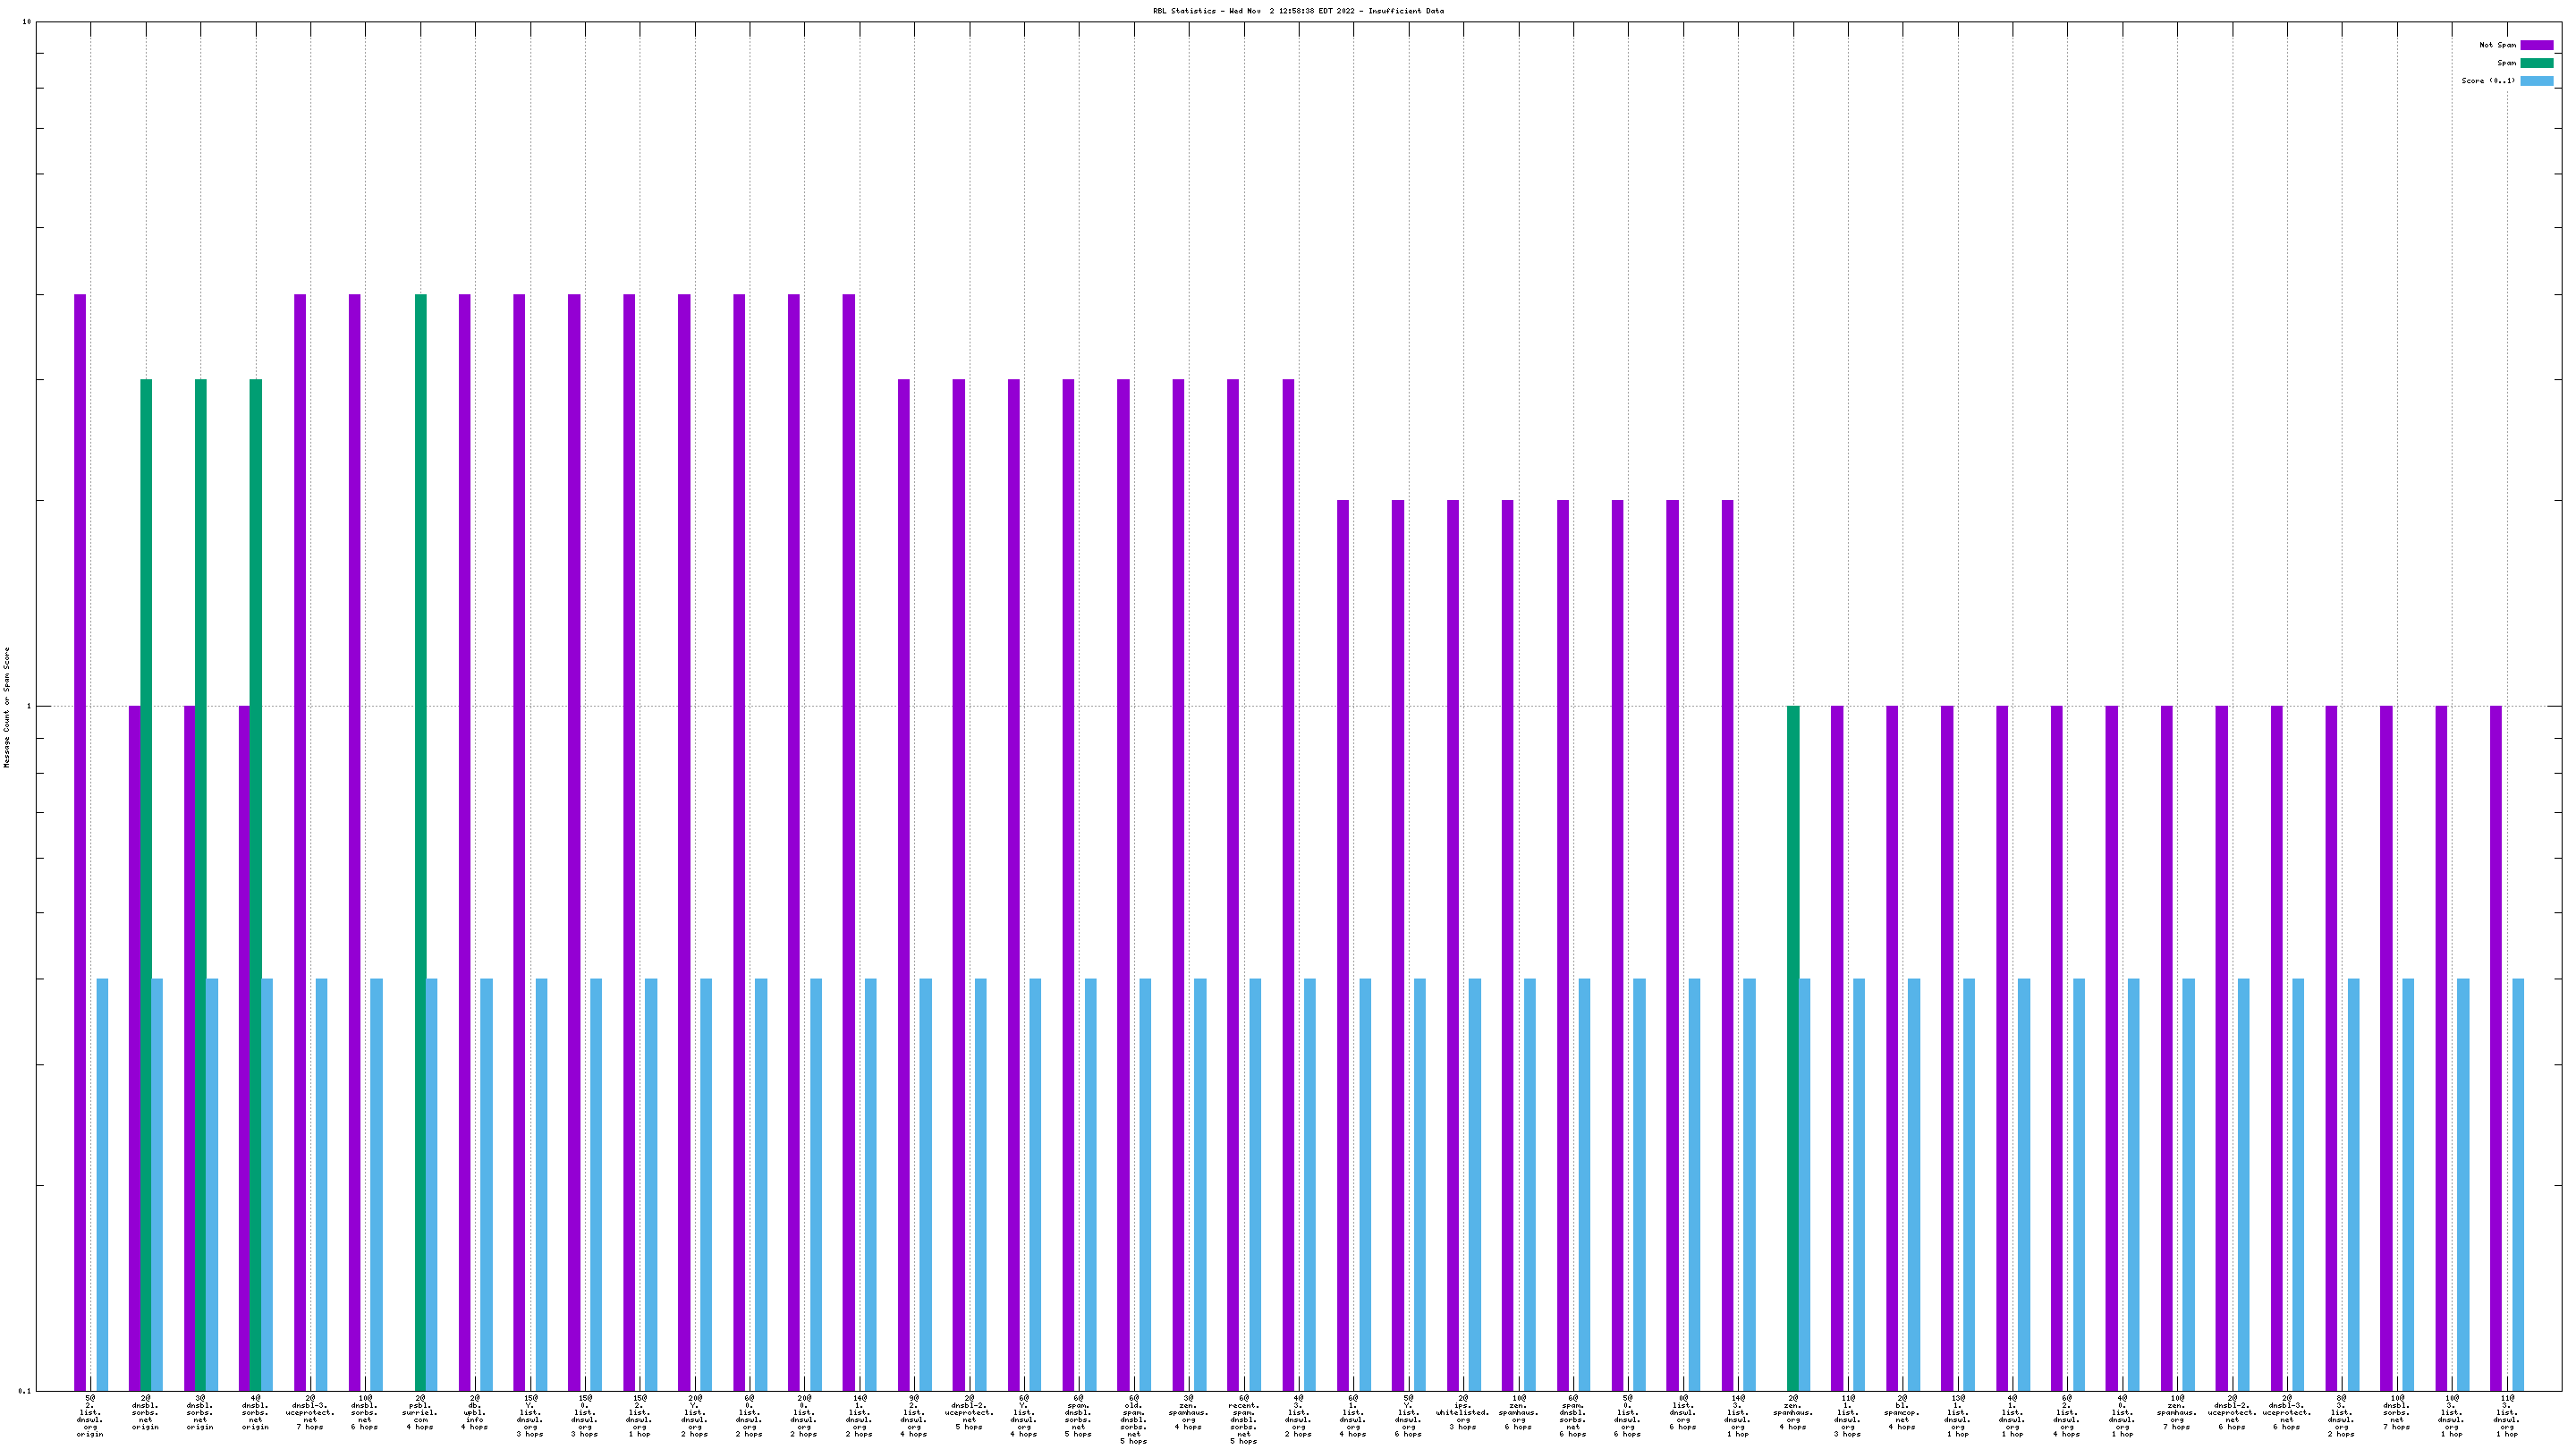Click the 'Not Spam' legend label text
The image size is (2576, 1449).
coord(2497,45)
